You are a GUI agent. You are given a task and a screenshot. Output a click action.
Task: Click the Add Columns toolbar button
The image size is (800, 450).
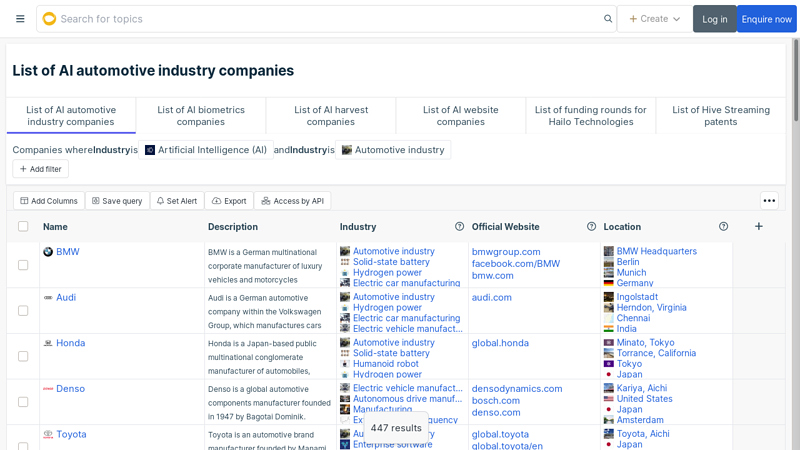click(x=49, y=201)
